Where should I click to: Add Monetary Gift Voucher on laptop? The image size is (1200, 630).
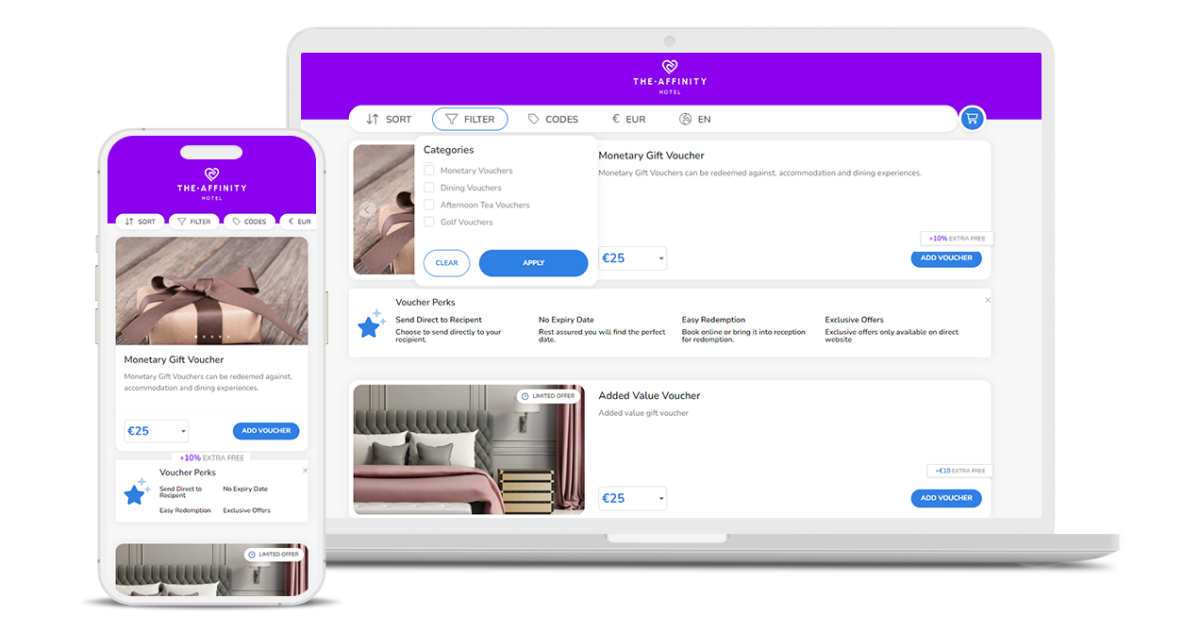[x=946, y=258]
